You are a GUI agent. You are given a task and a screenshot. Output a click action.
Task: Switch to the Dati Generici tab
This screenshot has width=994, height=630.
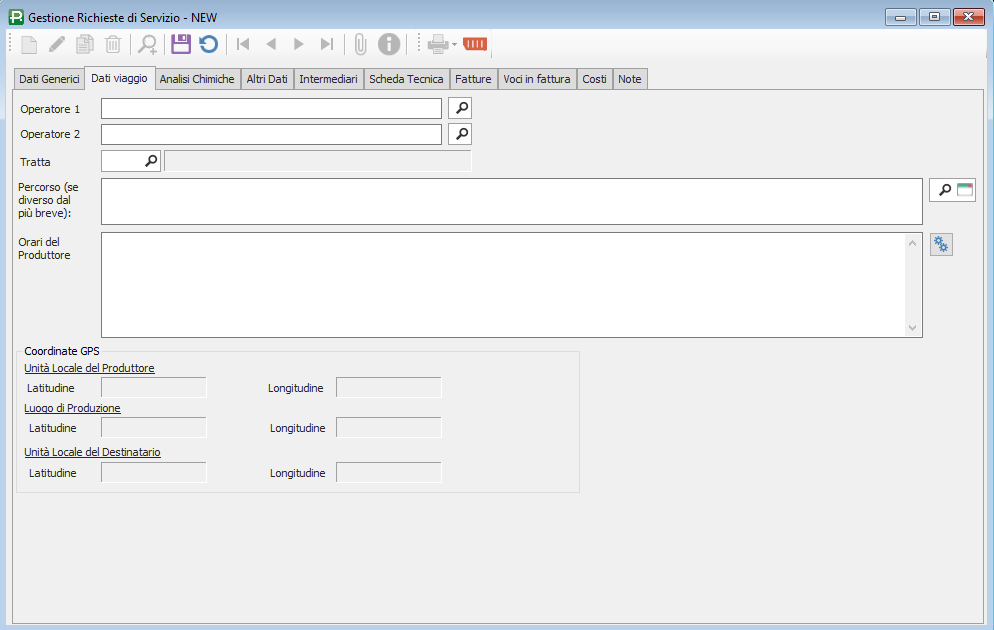[x=49, y=79]
